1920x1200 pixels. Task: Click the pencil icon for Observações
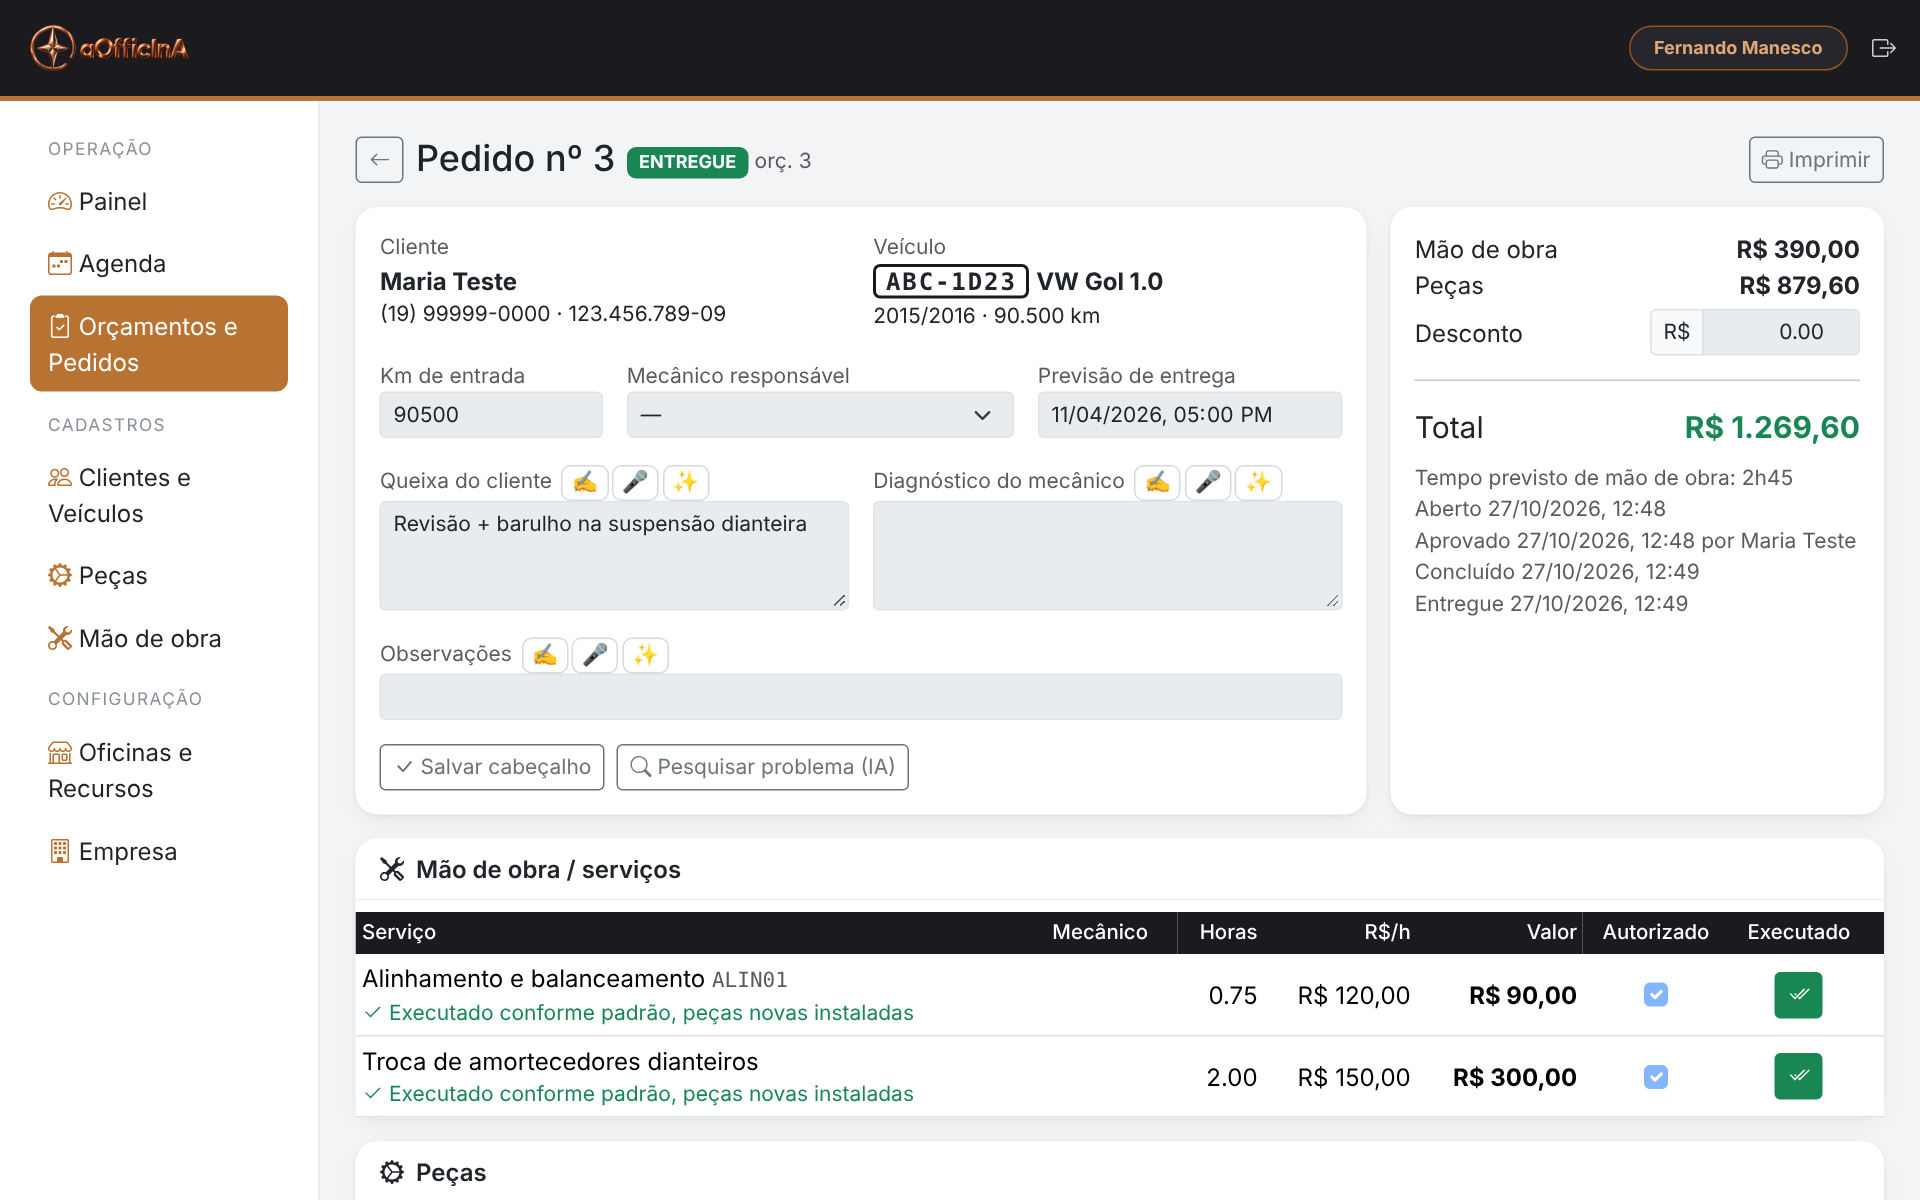(x=545, y=655)
